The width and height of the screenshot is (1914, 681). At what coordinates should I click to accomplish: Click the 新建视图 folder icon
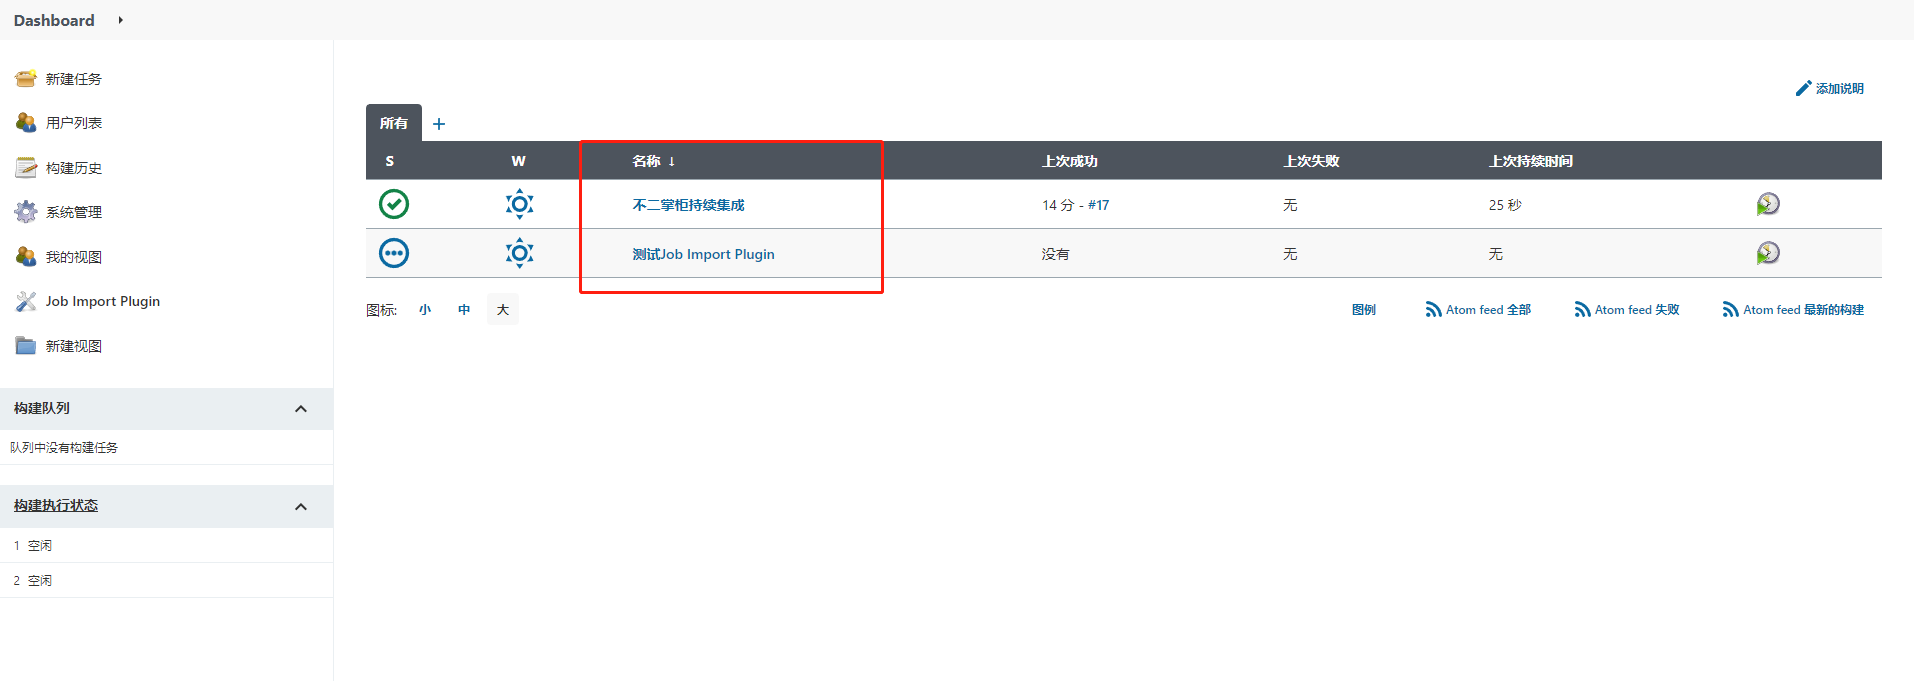(26, 346)
